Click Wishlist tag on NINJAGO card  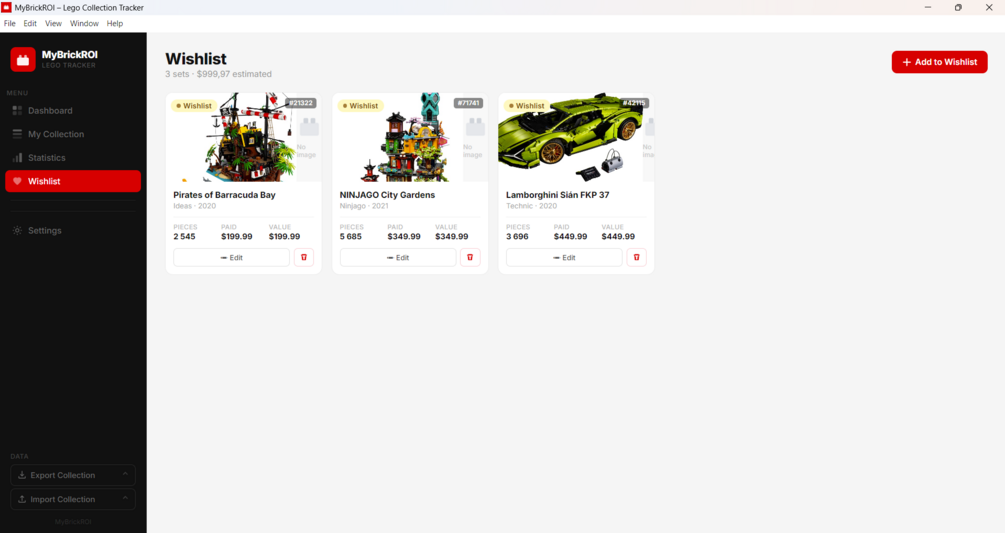coord(360,106)
